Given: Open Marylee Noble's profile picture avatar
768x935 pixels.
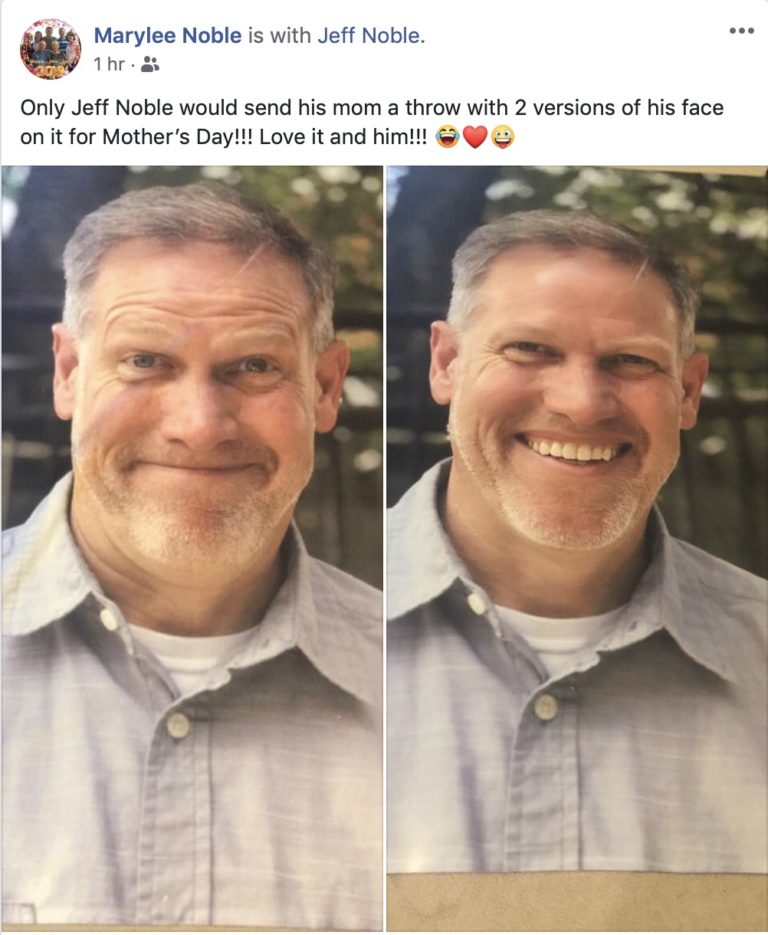Looking at the screenshot, I should [x=50, y=49].
